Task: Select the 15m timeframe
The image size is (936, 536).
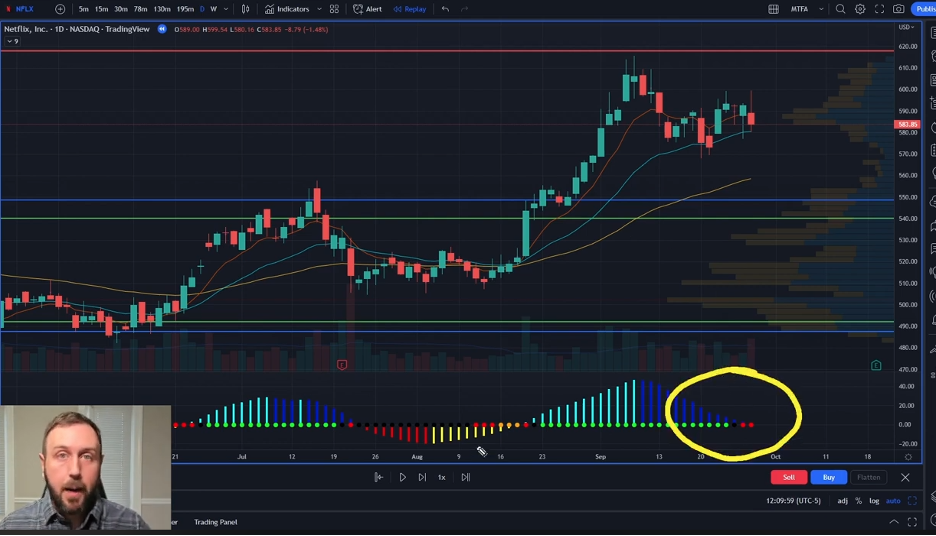Action: coord(101,9)
